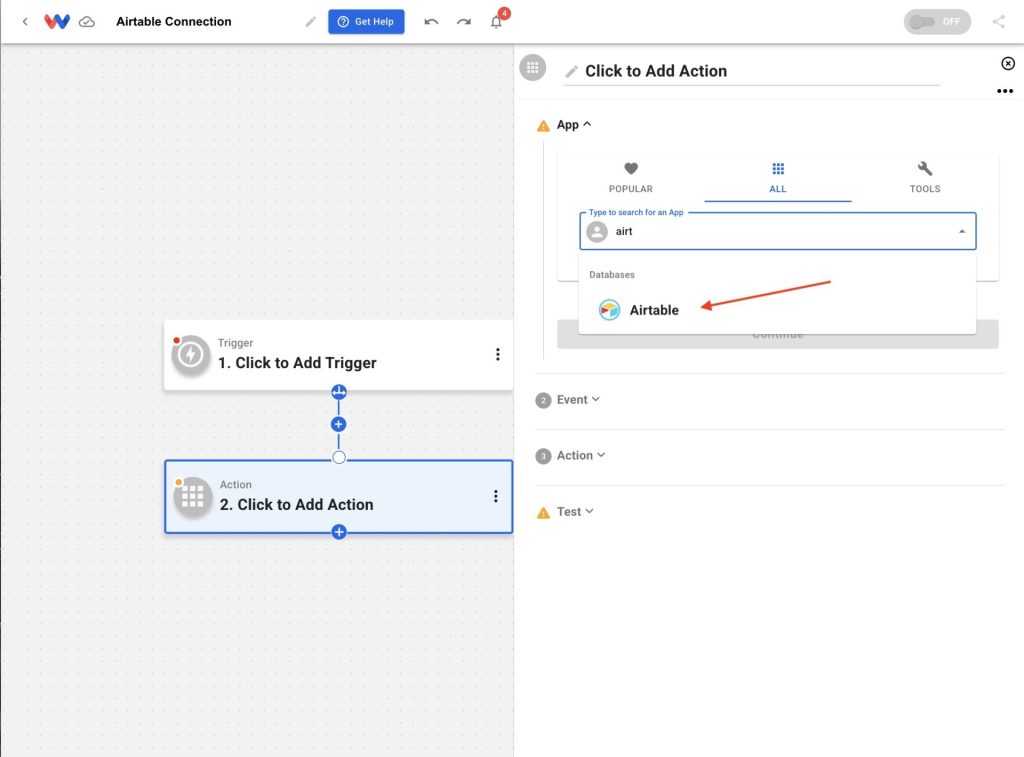Select Airtable from search results
Image resolution: width=1024 pixels, height=757 pixels.
point(777,310)
